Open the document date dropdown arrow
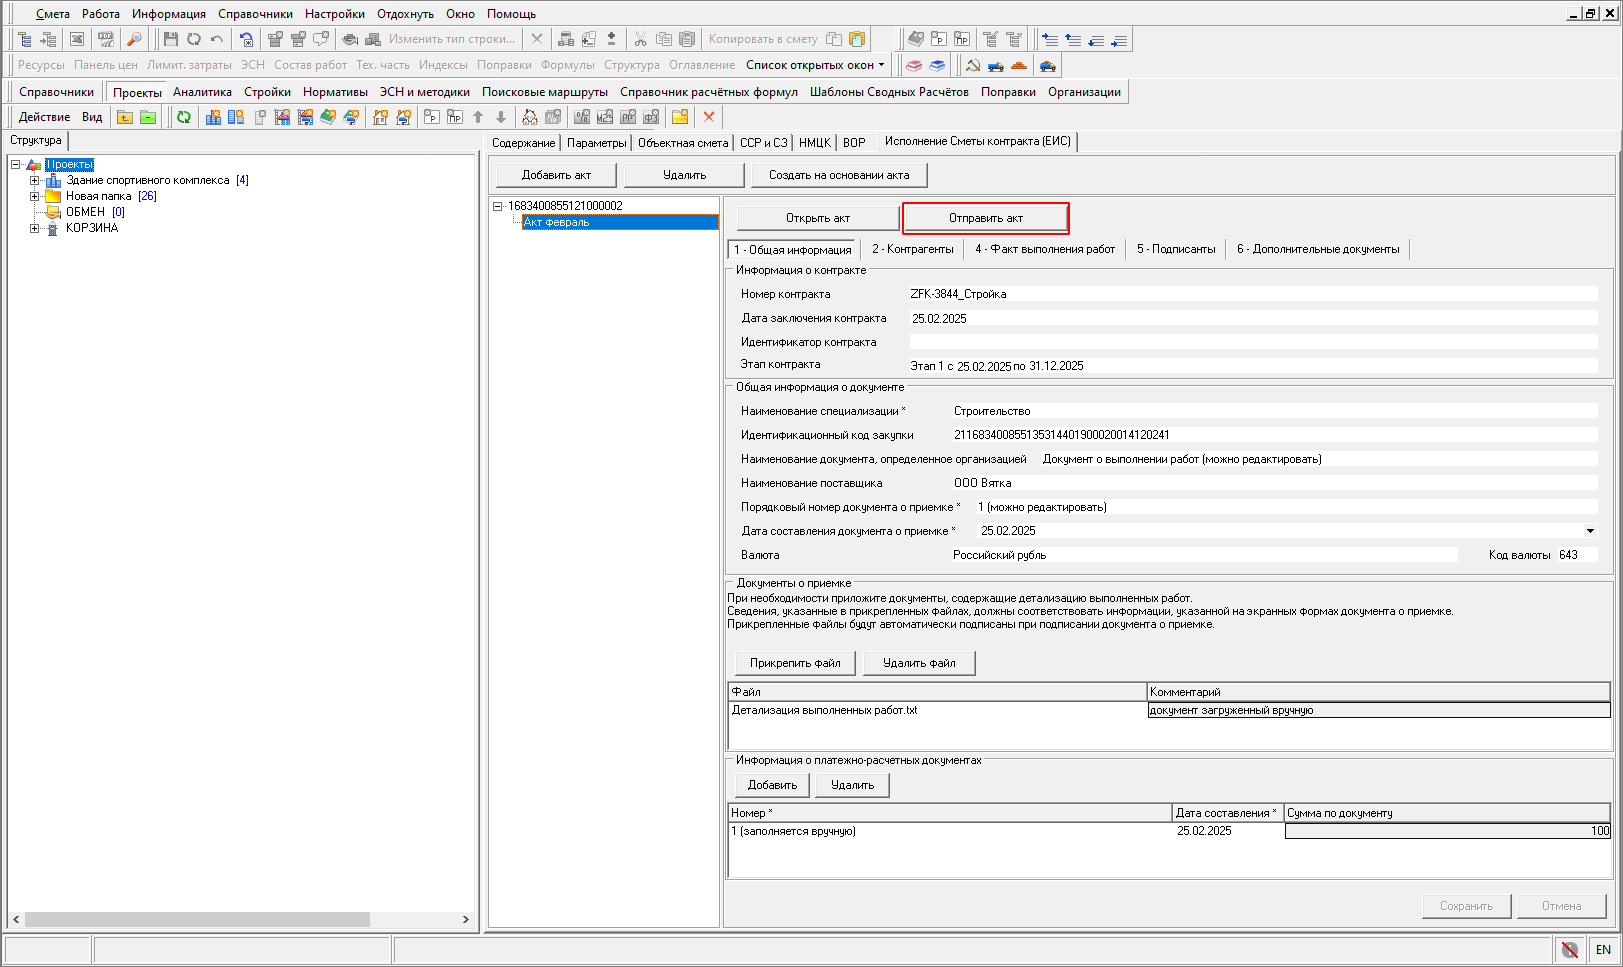 pos(1590,531)
